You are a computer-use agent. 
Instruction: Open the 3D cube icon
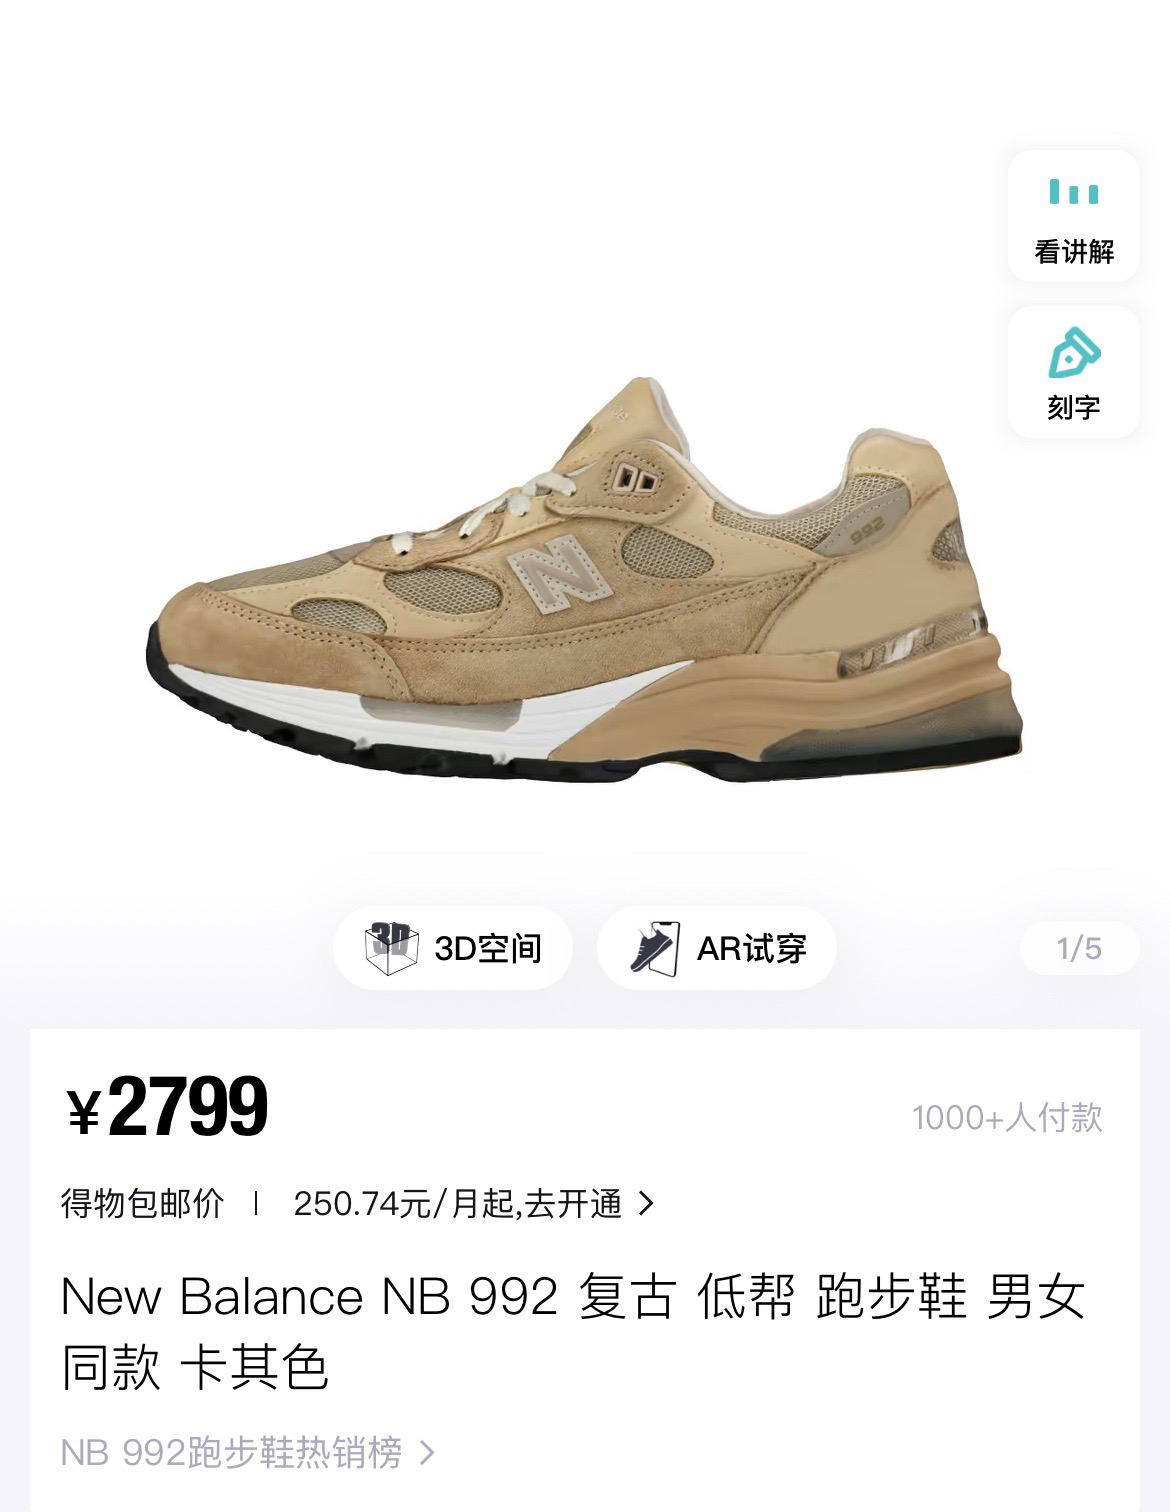[391, 948]
